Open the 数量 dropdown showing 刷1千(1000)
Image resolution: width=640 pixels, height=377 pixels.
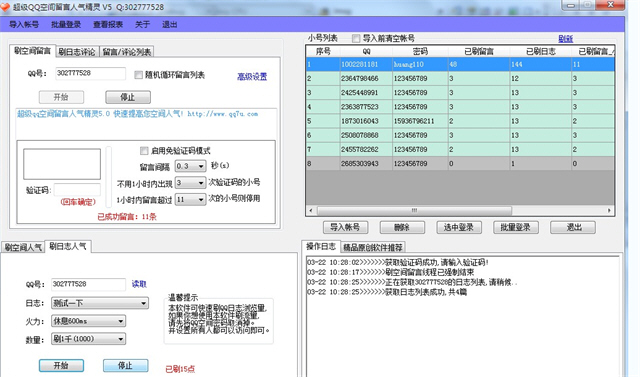point(89,339)
